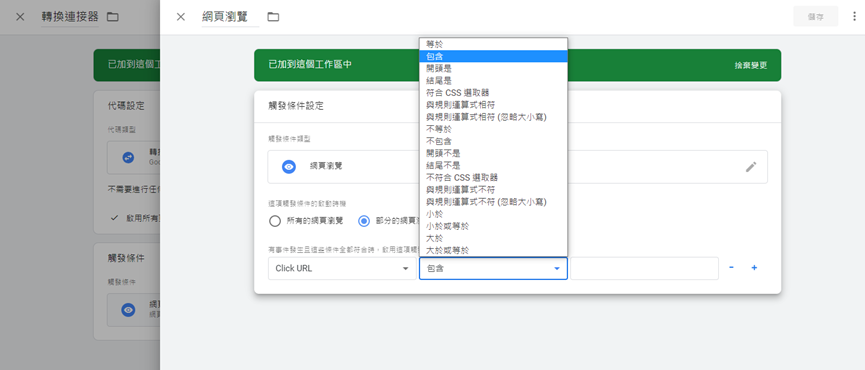Click the tag type icon in 代碼設定

[x=128, y=157]
